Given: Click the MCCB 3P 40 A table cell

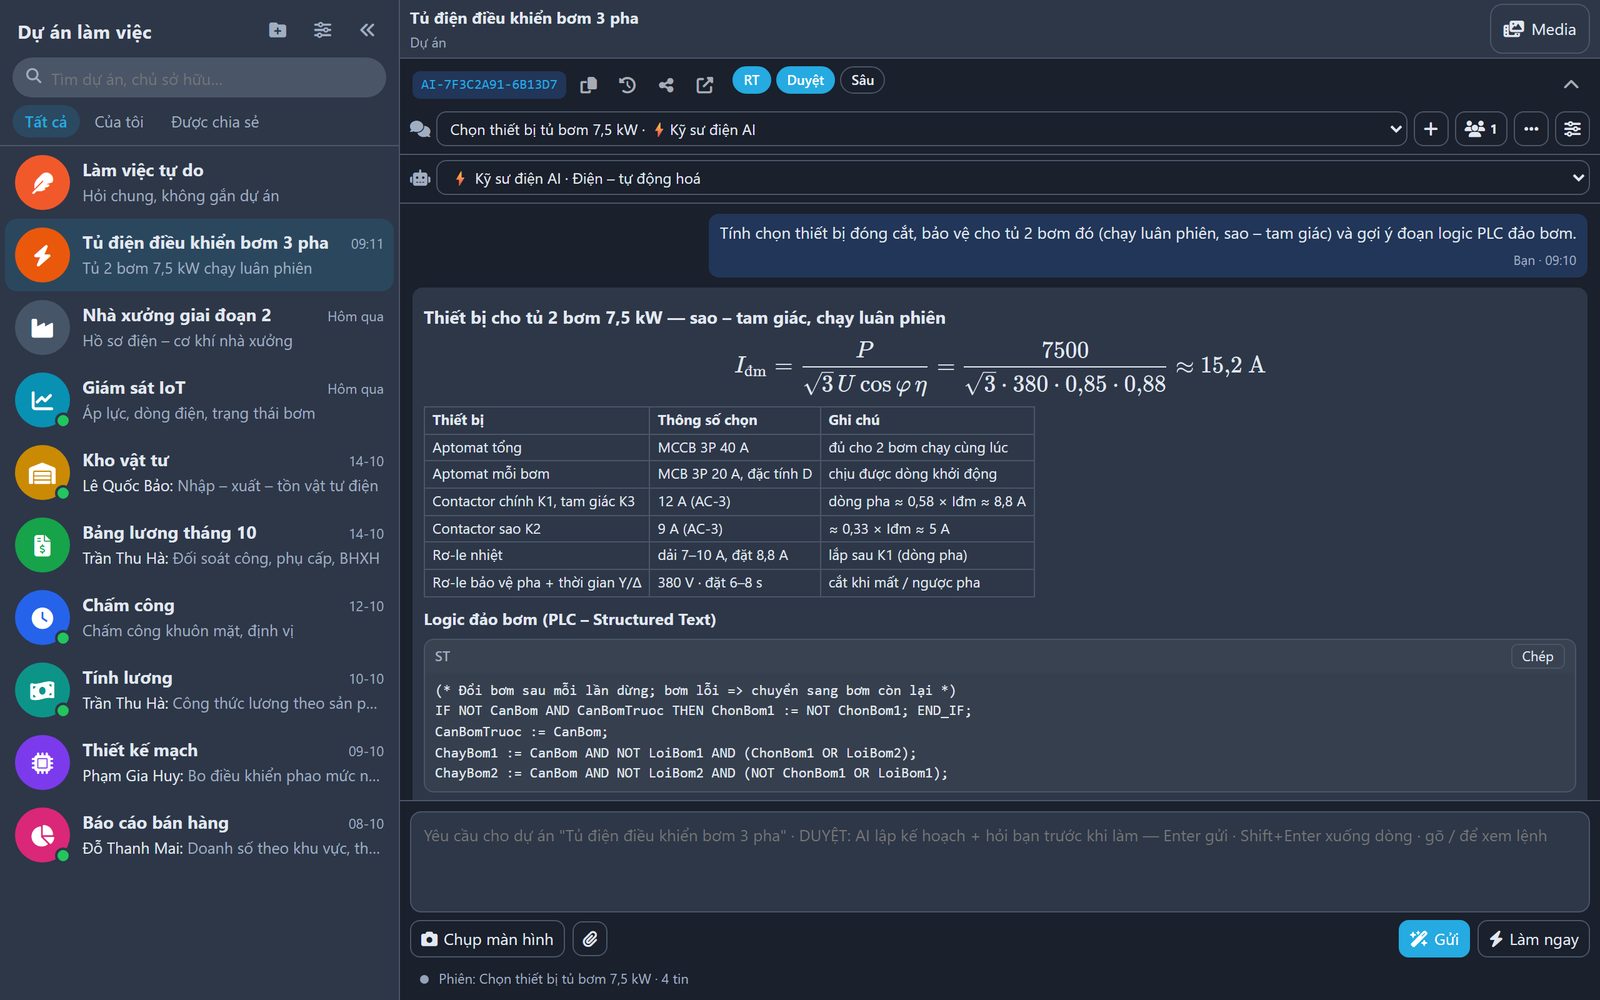Looking at the screenshot, I should point(734,447).
